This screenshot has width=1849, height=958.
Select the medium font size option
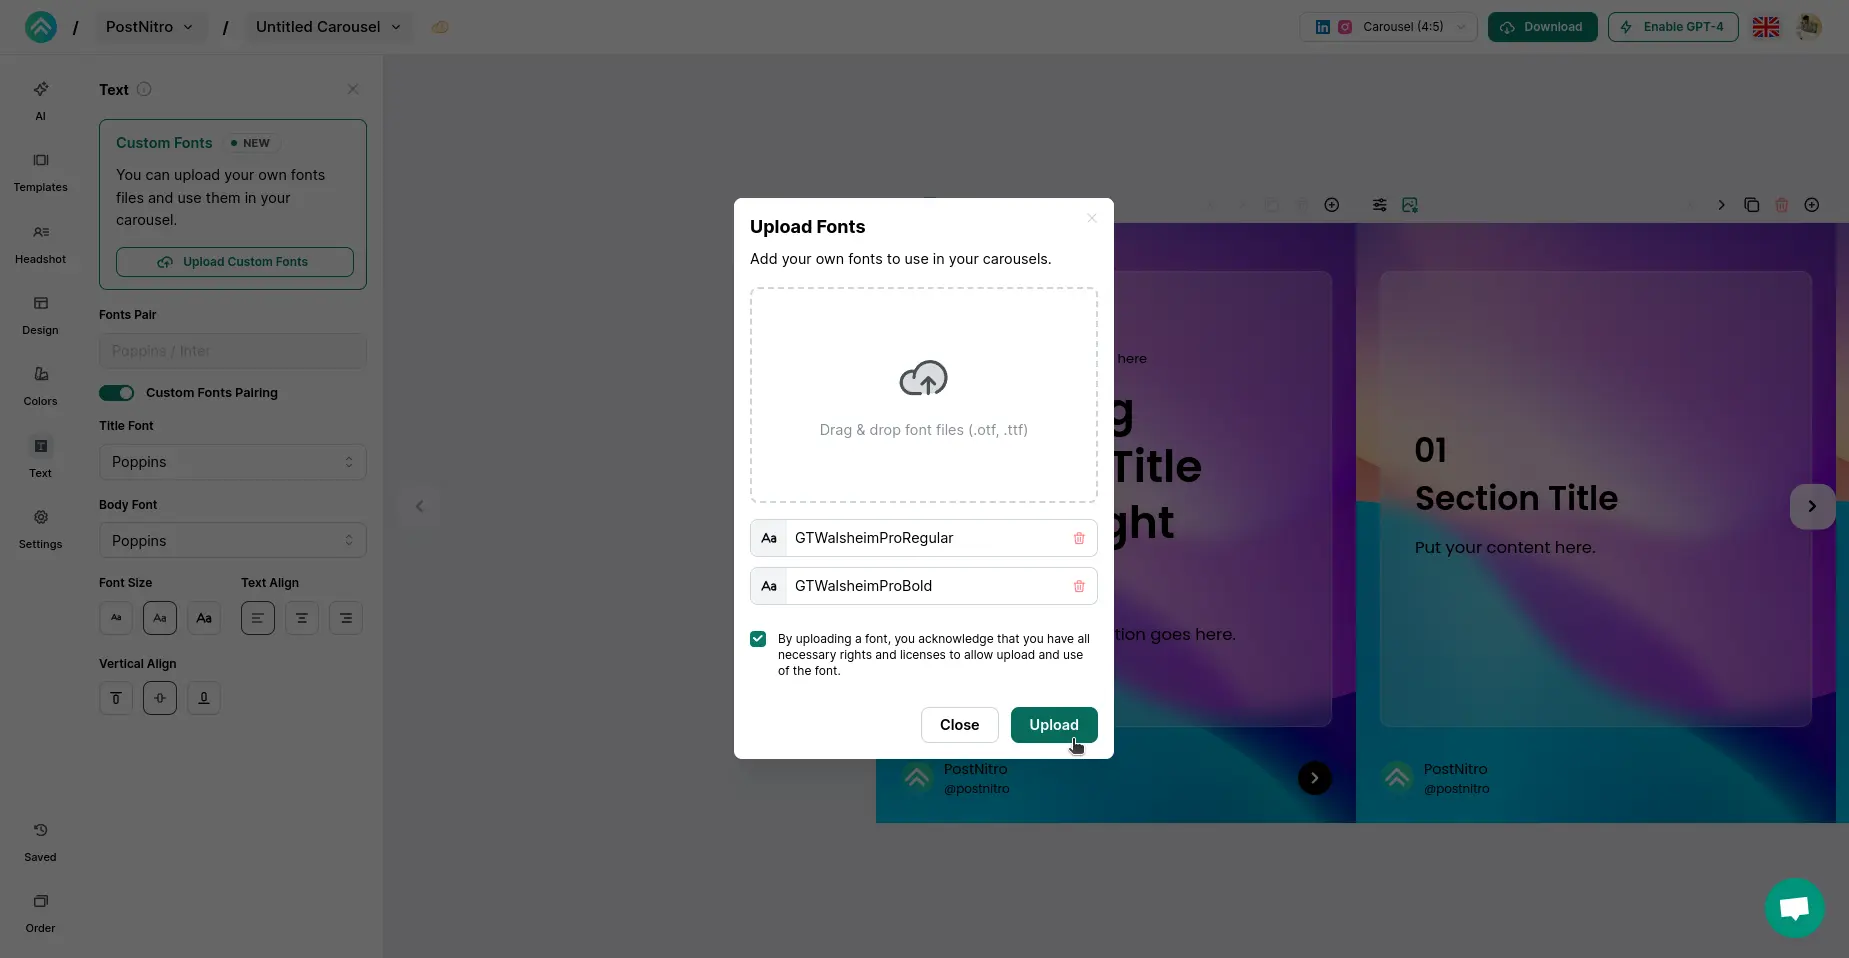click(x=159, y=618)
